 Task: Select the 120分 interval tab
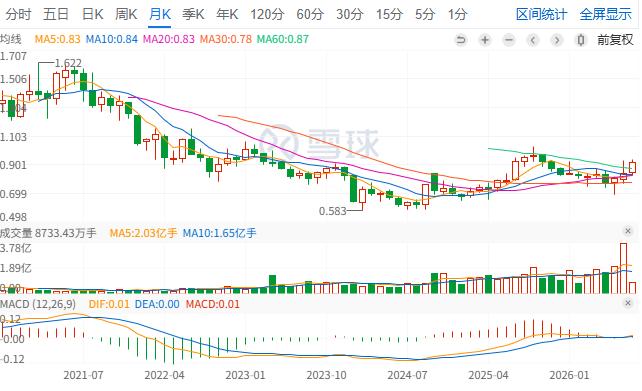tap(267, 15)
